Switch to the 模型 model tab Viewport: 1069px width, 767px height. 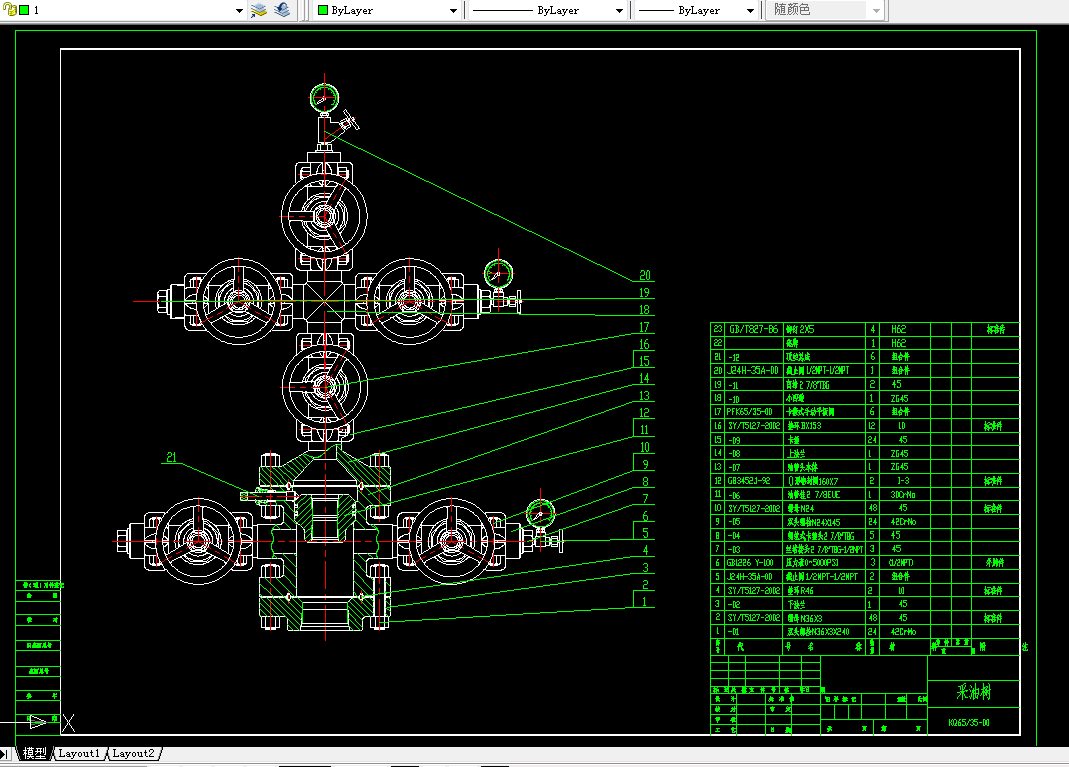(x=35, y=753)
